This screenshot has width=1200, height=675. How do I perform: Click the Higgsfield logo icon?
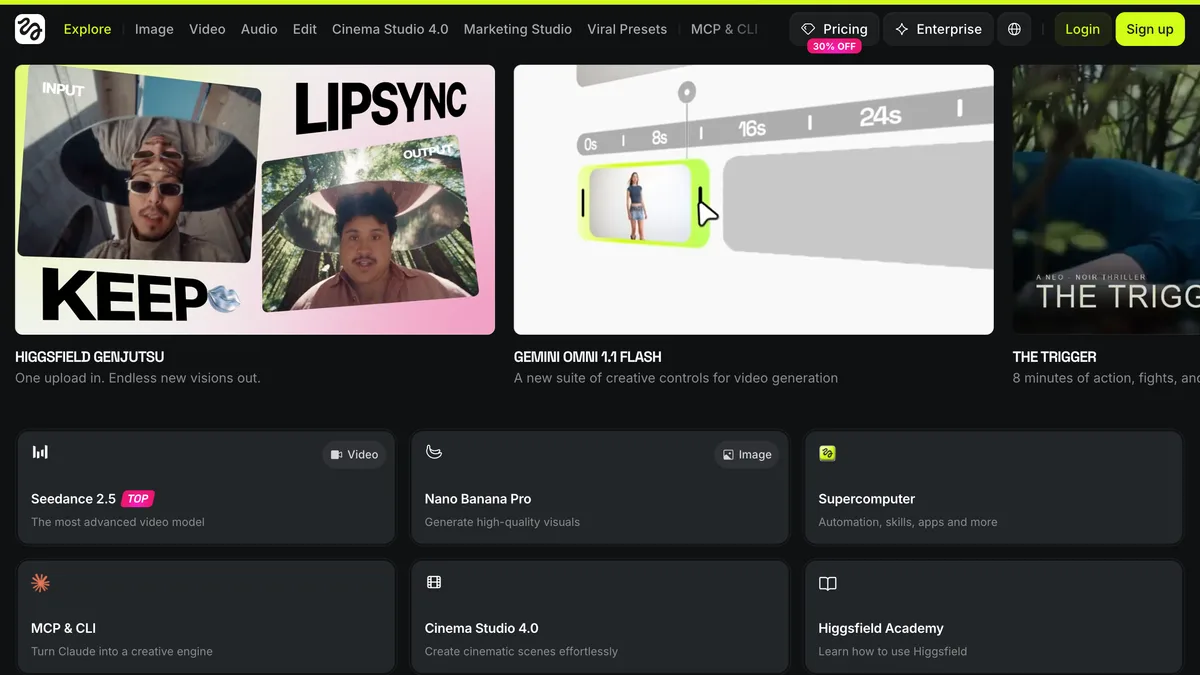coord(30,29)
